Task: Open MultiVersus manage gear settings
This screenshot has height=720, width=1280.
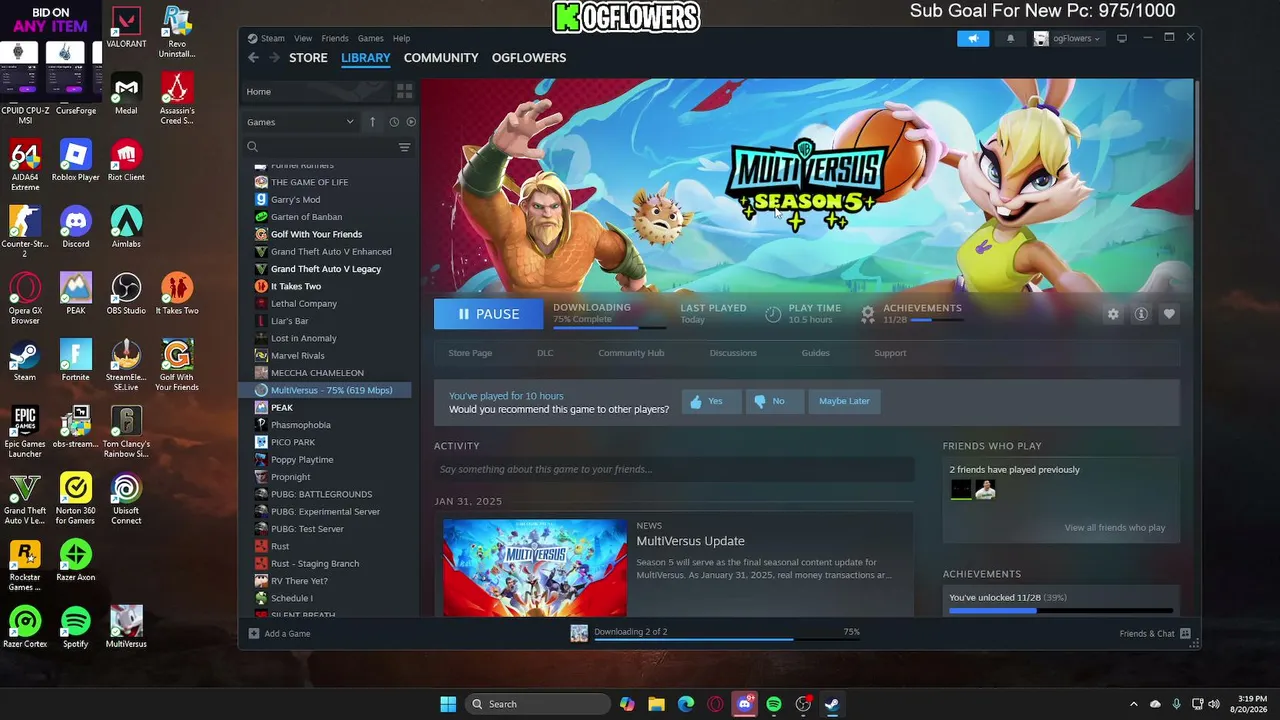Action: point(1113,314)
